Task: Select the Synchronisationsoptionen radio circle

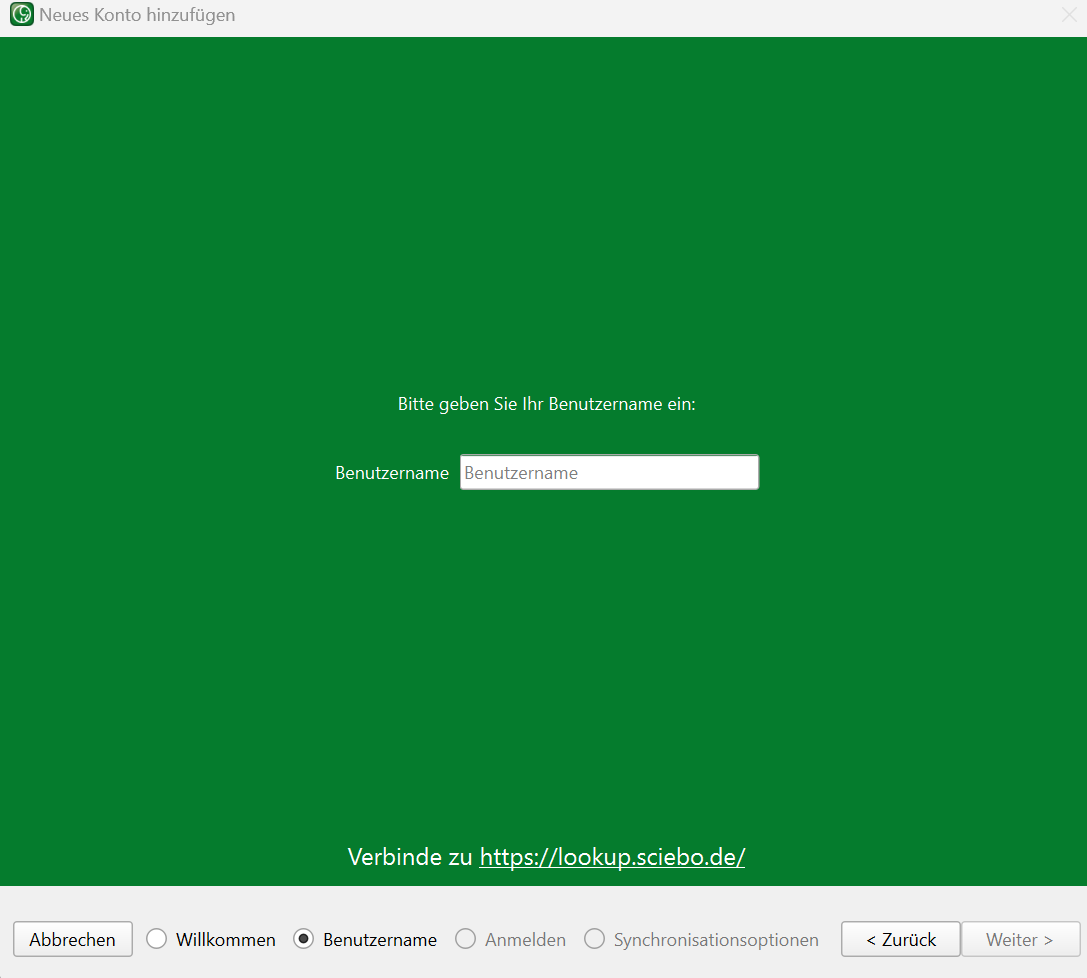Action: pyautogui.click(x=595, y=939)
